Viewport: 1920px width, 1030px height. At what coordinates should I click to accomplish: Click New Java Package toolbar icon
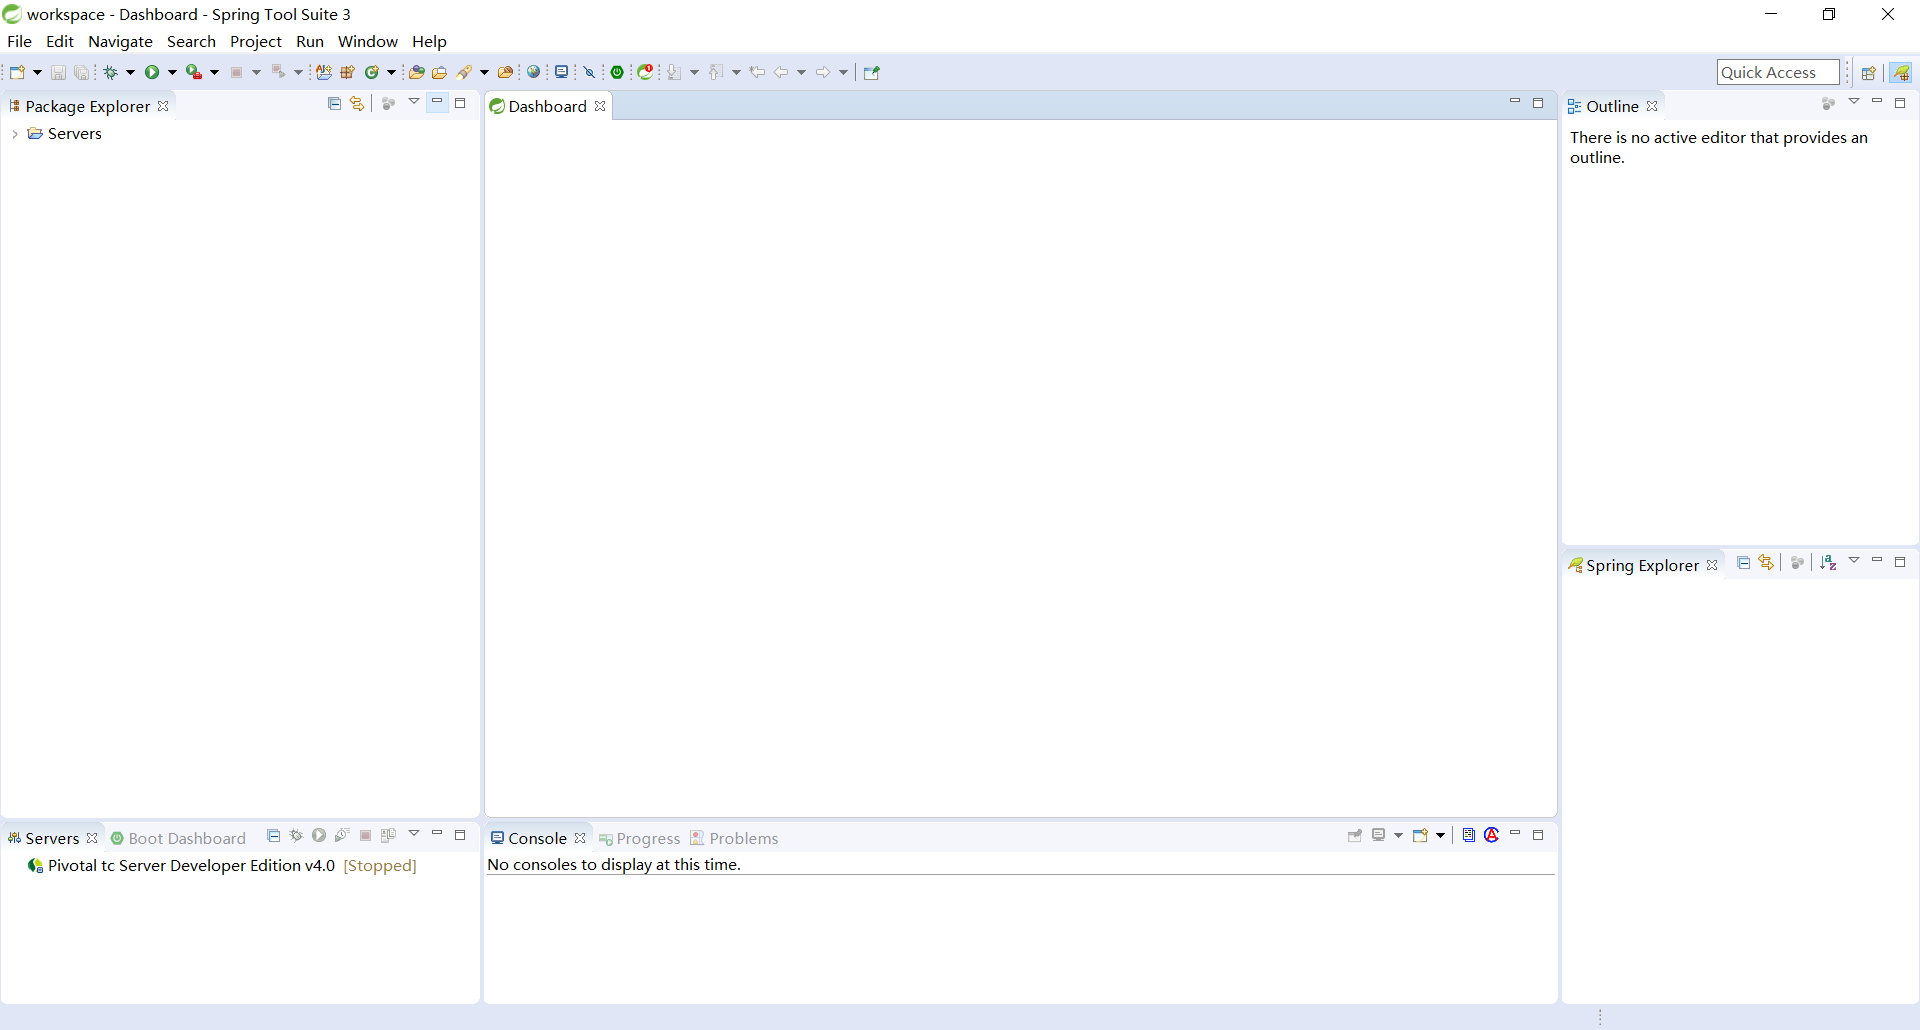click(347, 72)
